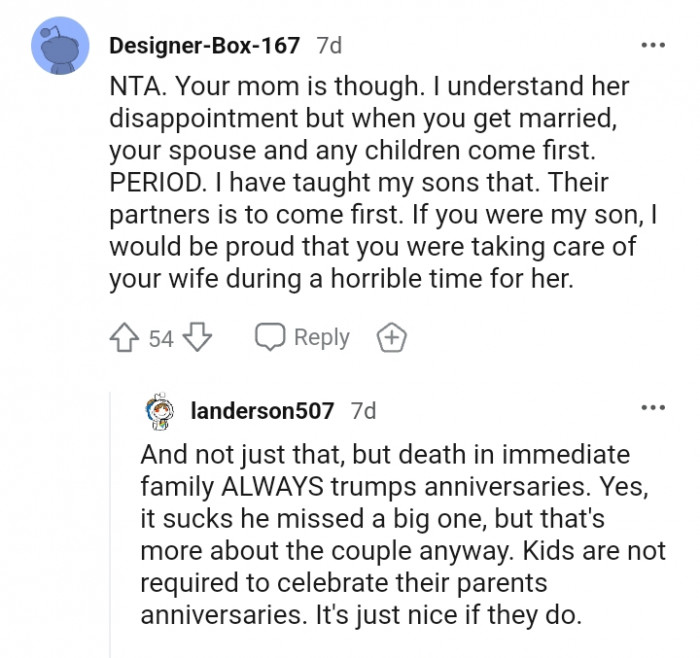Click the word PERIOD in the top comment

[x=155, y=182]
